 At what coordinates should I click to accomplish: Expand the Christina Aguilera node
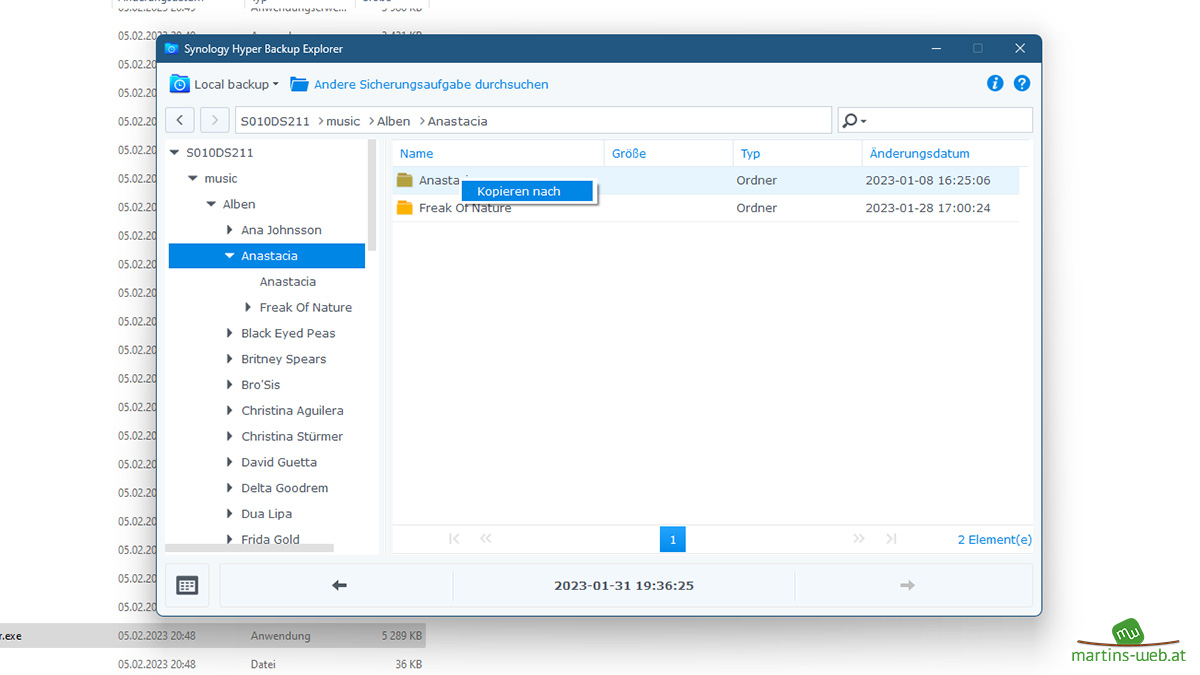pos(230,411)
